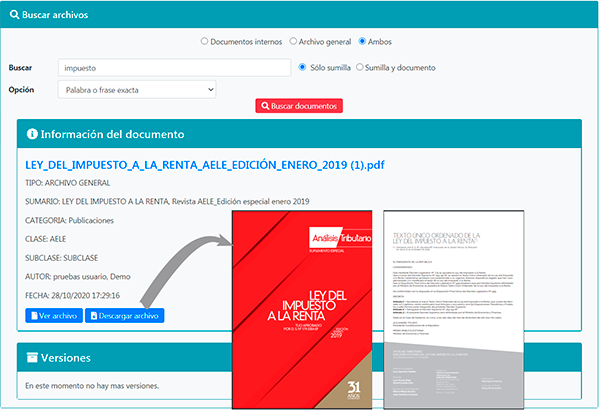The image size is (600, 413).
Task: Click the magnifier icon beside Buscar archivos
Action: pos(15,15)
